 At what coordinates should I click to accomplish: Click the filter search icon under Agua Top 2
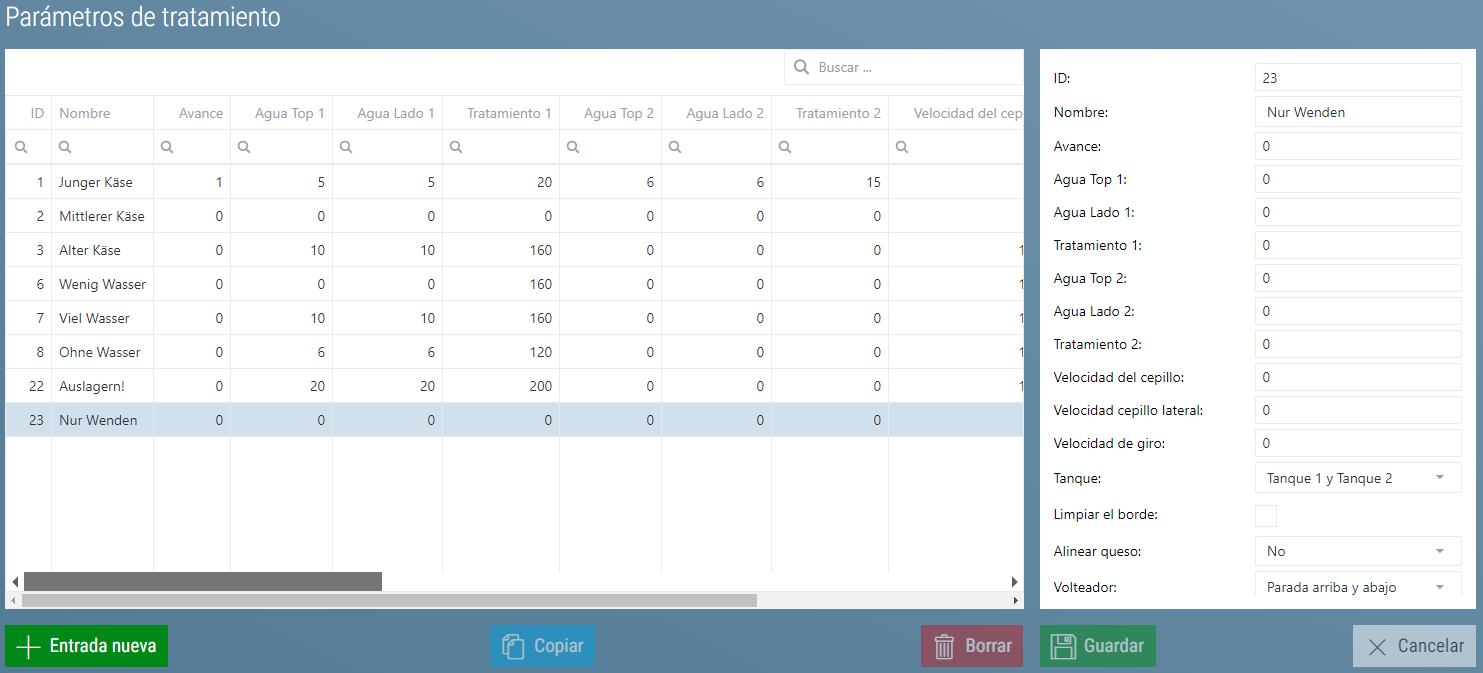point(573,147)
